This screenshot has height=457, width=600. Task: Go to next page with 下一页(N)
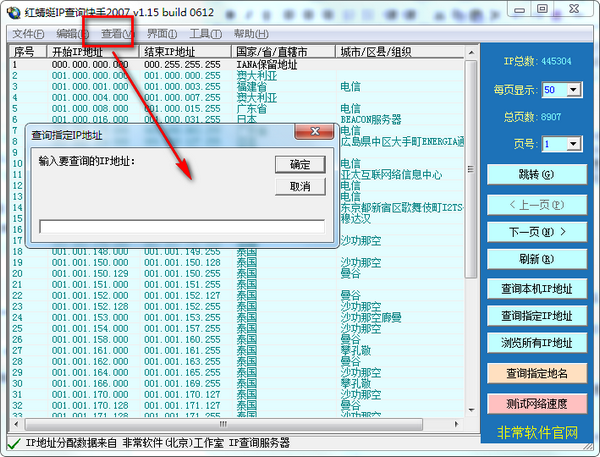coord(536,231)
